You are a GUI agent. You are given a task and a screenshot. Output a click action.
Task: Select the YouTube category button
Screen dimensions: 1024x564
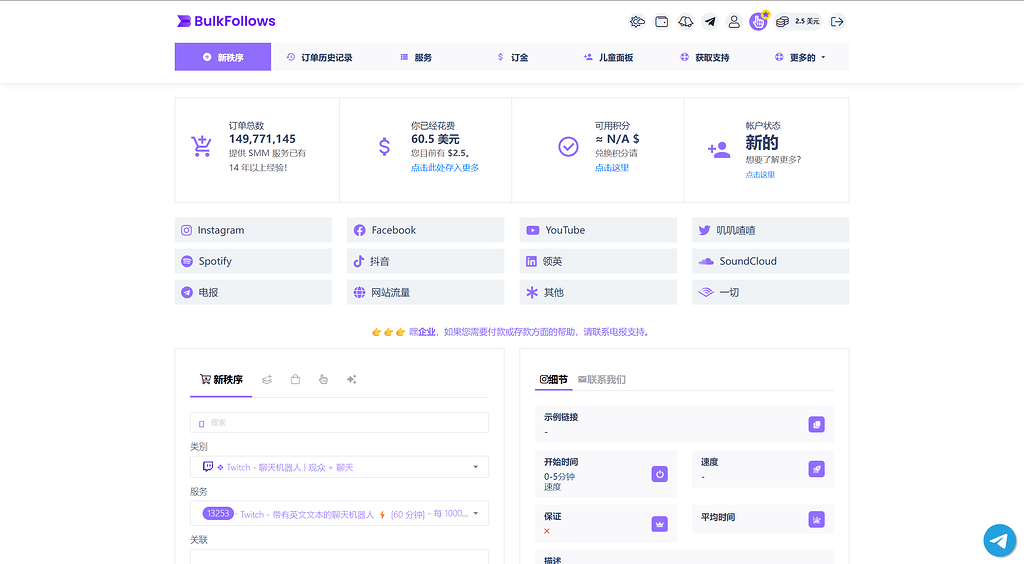tap(598, 230)
